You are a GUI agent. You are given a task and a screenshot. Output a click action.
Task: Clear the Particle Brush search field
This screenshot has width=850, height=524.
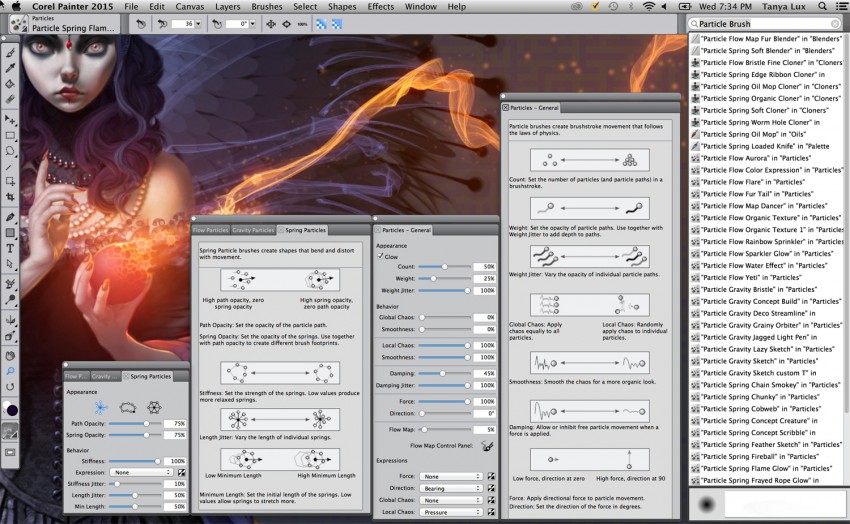pyautogui.click(x=834, y=24)
